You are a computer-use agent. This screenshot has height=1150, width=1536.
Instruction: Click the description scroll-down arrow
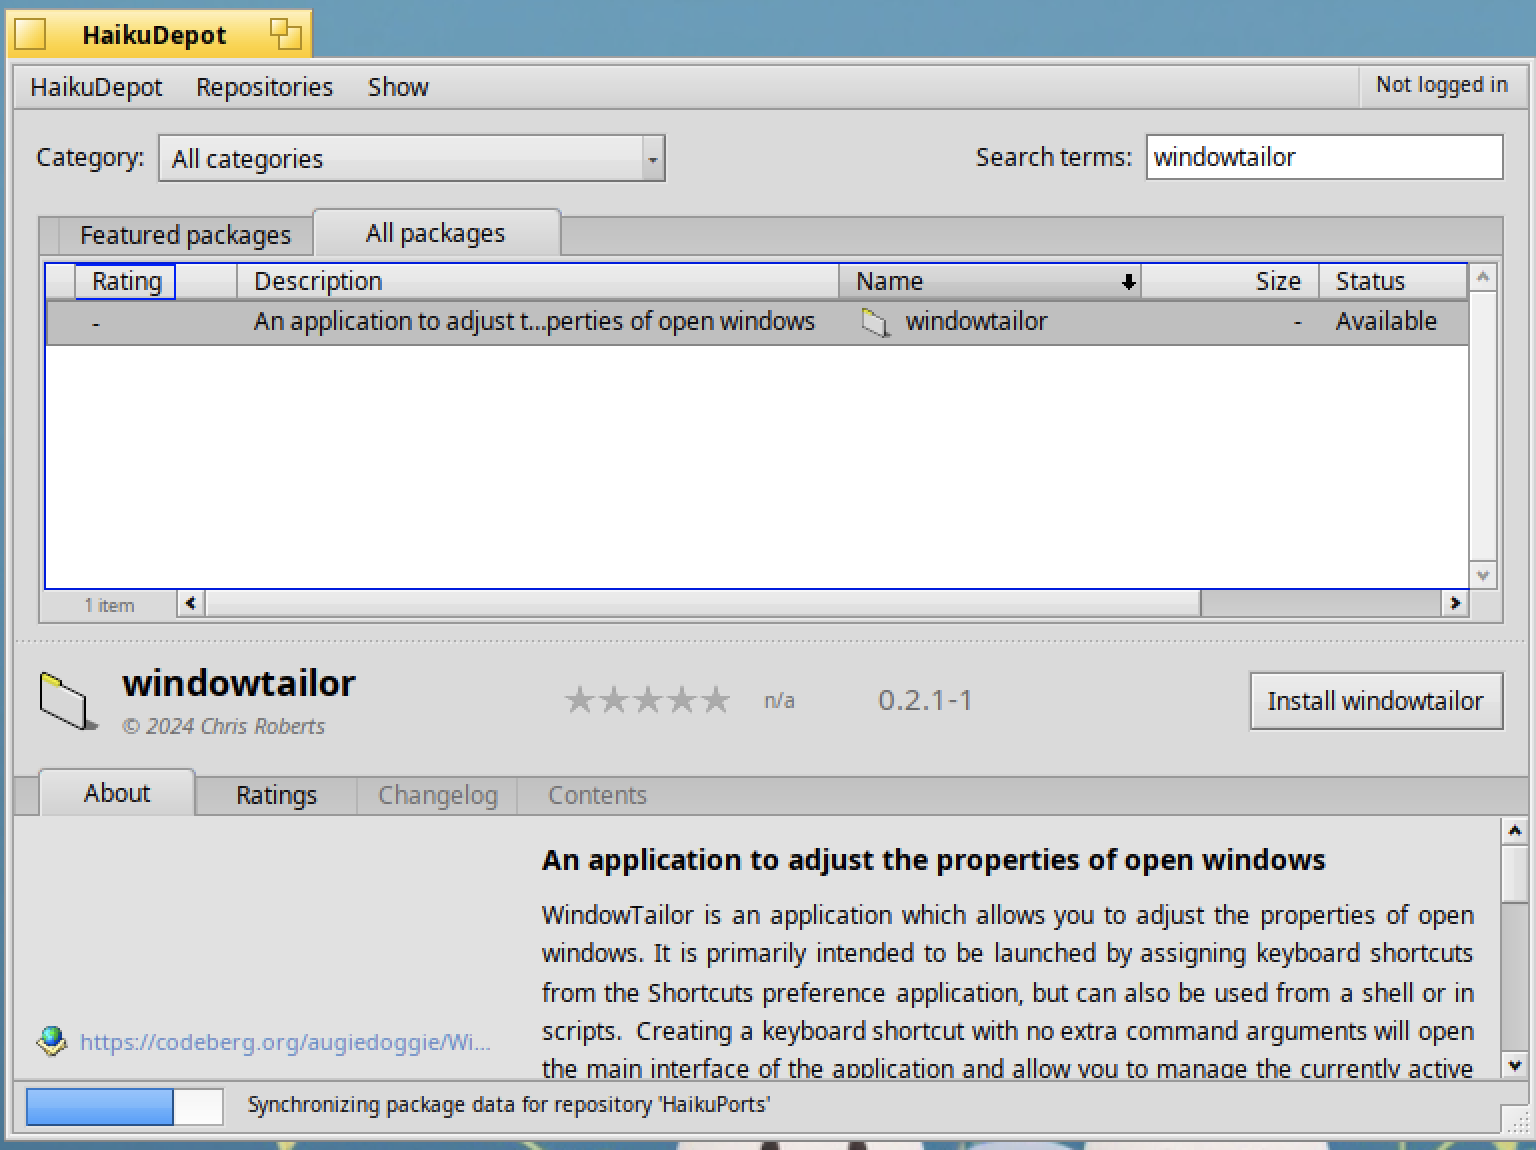tap(1514, 1065)
